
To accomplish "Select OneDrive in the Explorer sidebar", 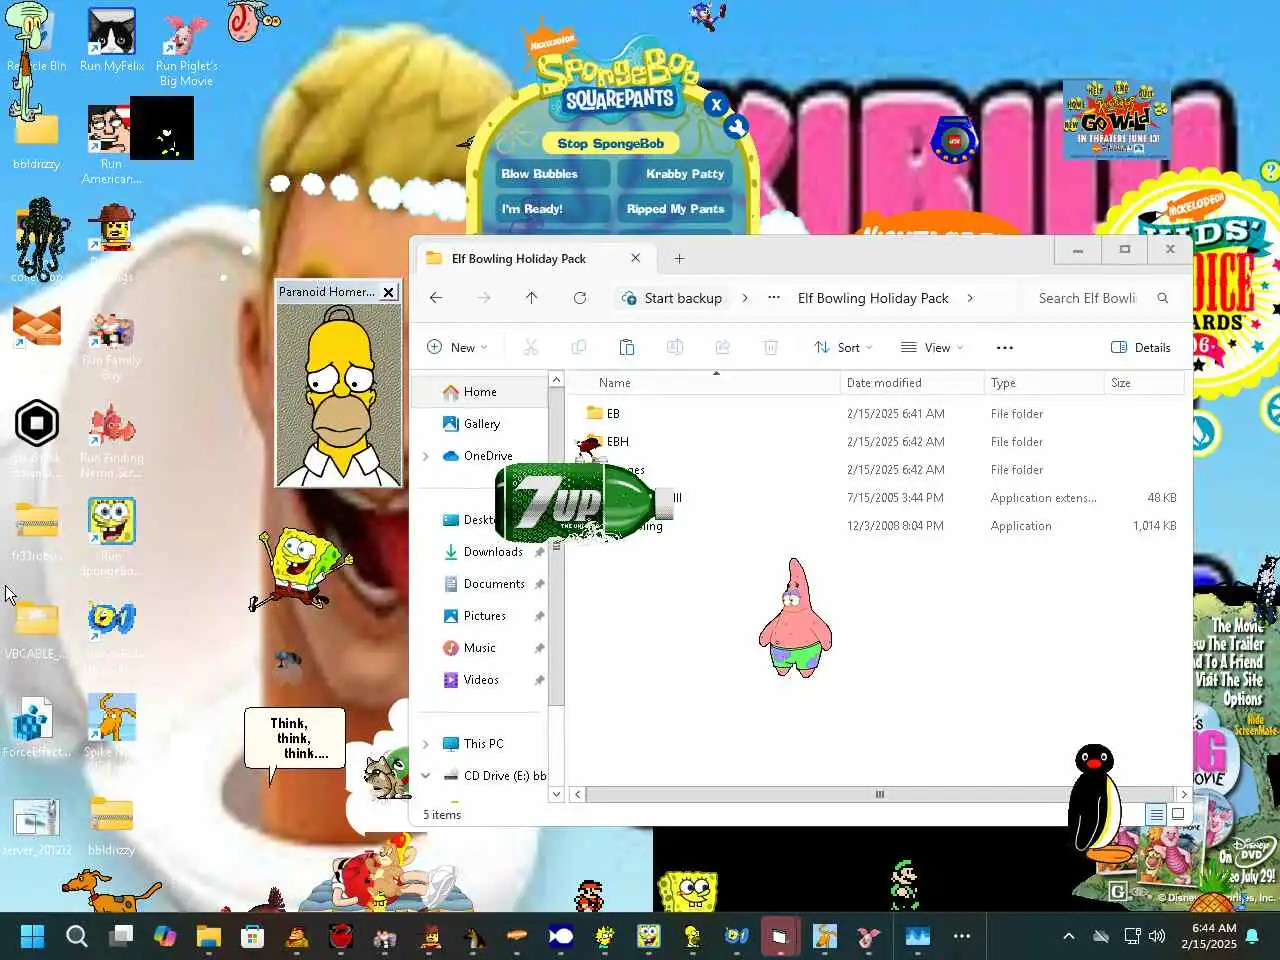I will coord(487,456).
